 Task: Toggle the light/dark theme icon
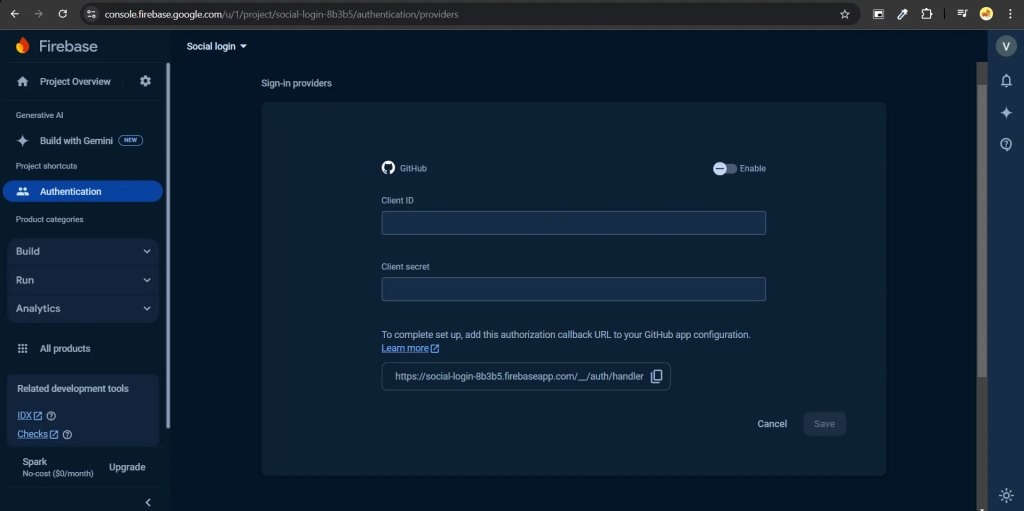pyautogui.click(x=1006, y=495)
